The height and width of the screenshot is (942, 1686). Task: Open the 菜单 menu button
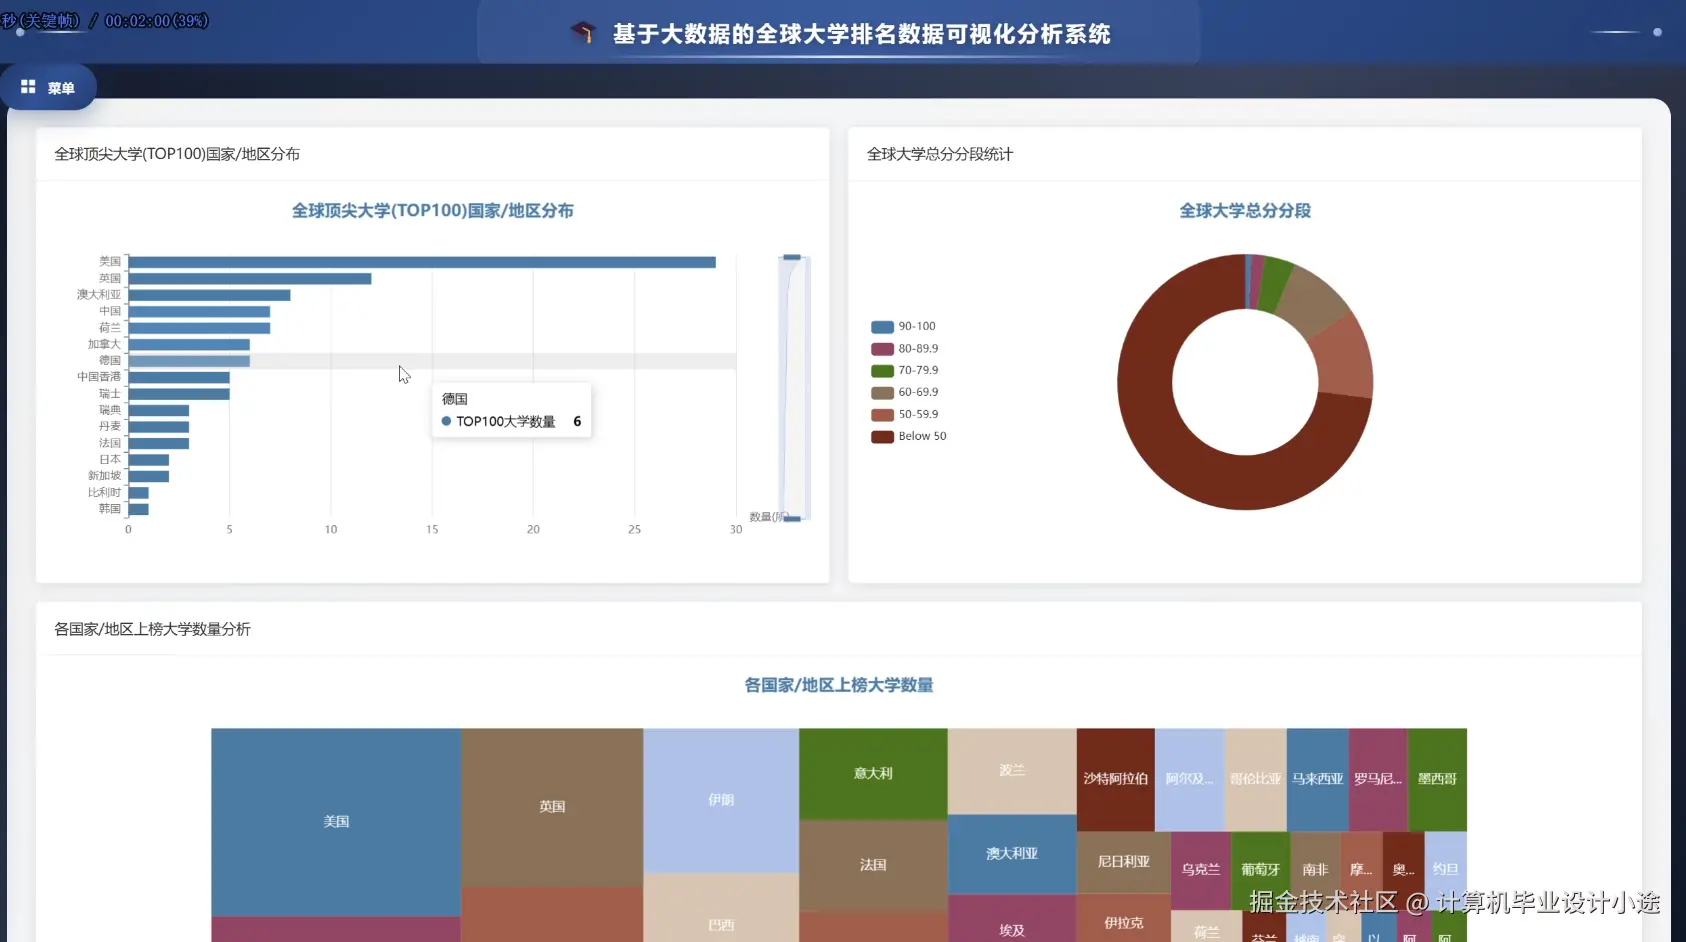pyautogui.click(x=48, y=88)
